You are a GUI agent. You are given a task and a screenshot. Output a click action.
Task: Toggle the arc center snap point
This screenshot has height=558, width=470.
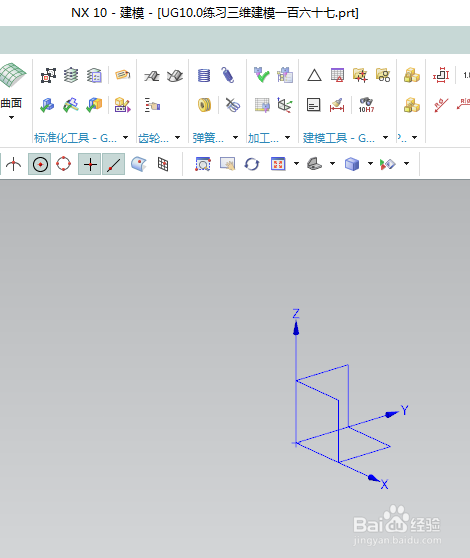coord(14,164)
